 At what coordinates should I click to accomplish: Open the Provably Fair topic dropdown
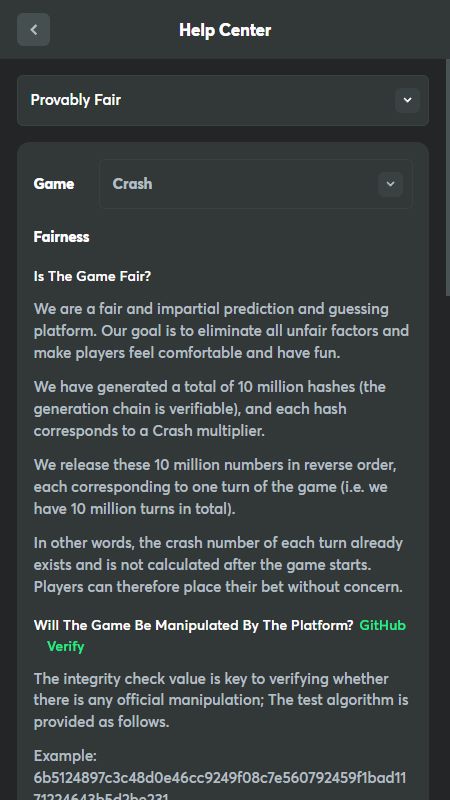223,101
